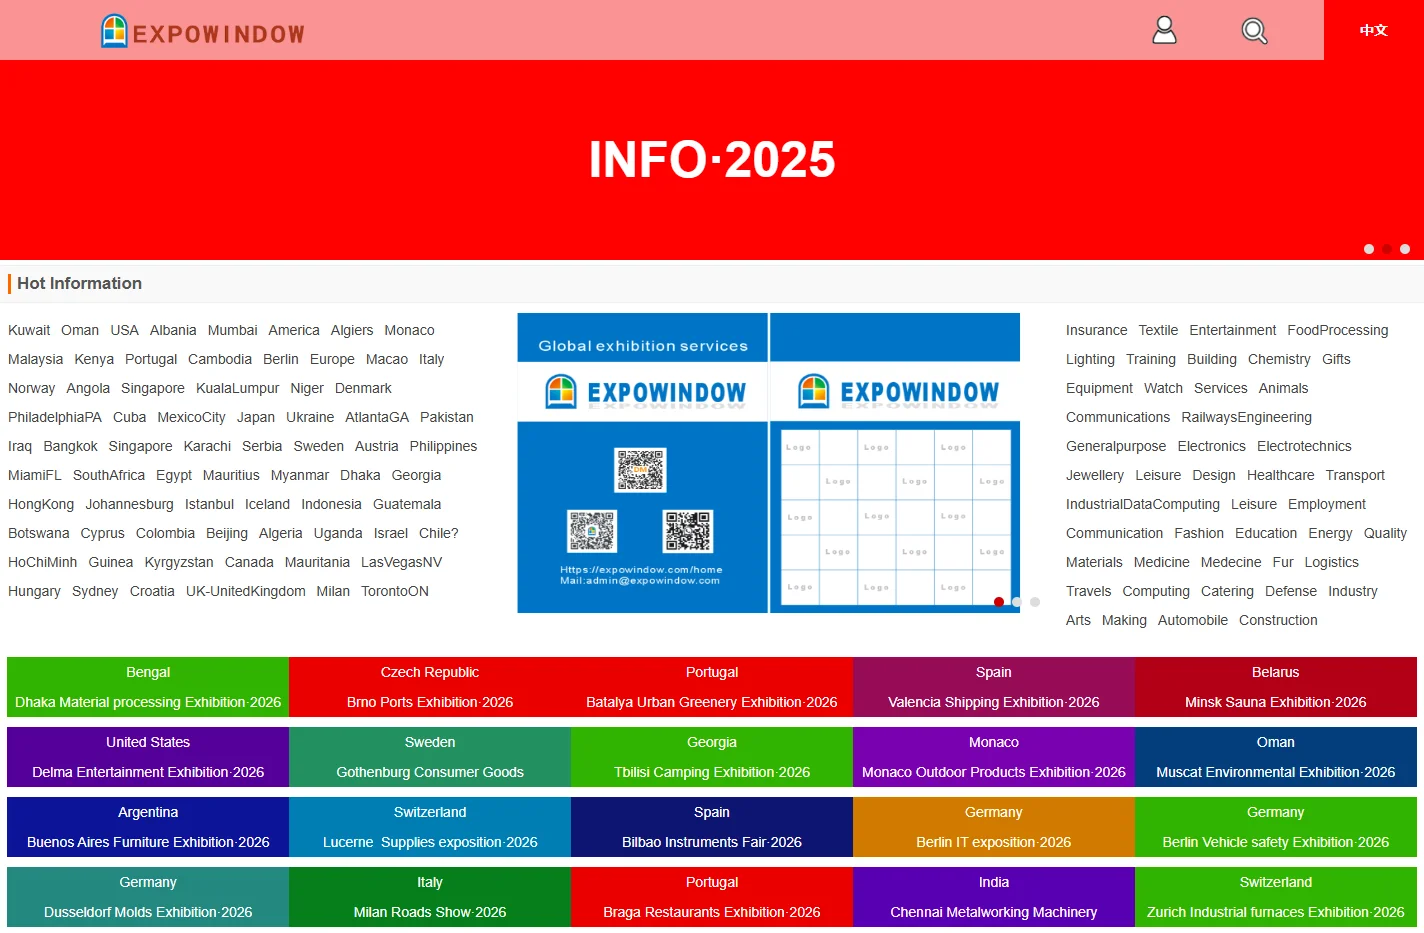This screenshot has height=933, width=1424.
Task: Open the Global exhibition services QR panel
Action: coord(642,463)
